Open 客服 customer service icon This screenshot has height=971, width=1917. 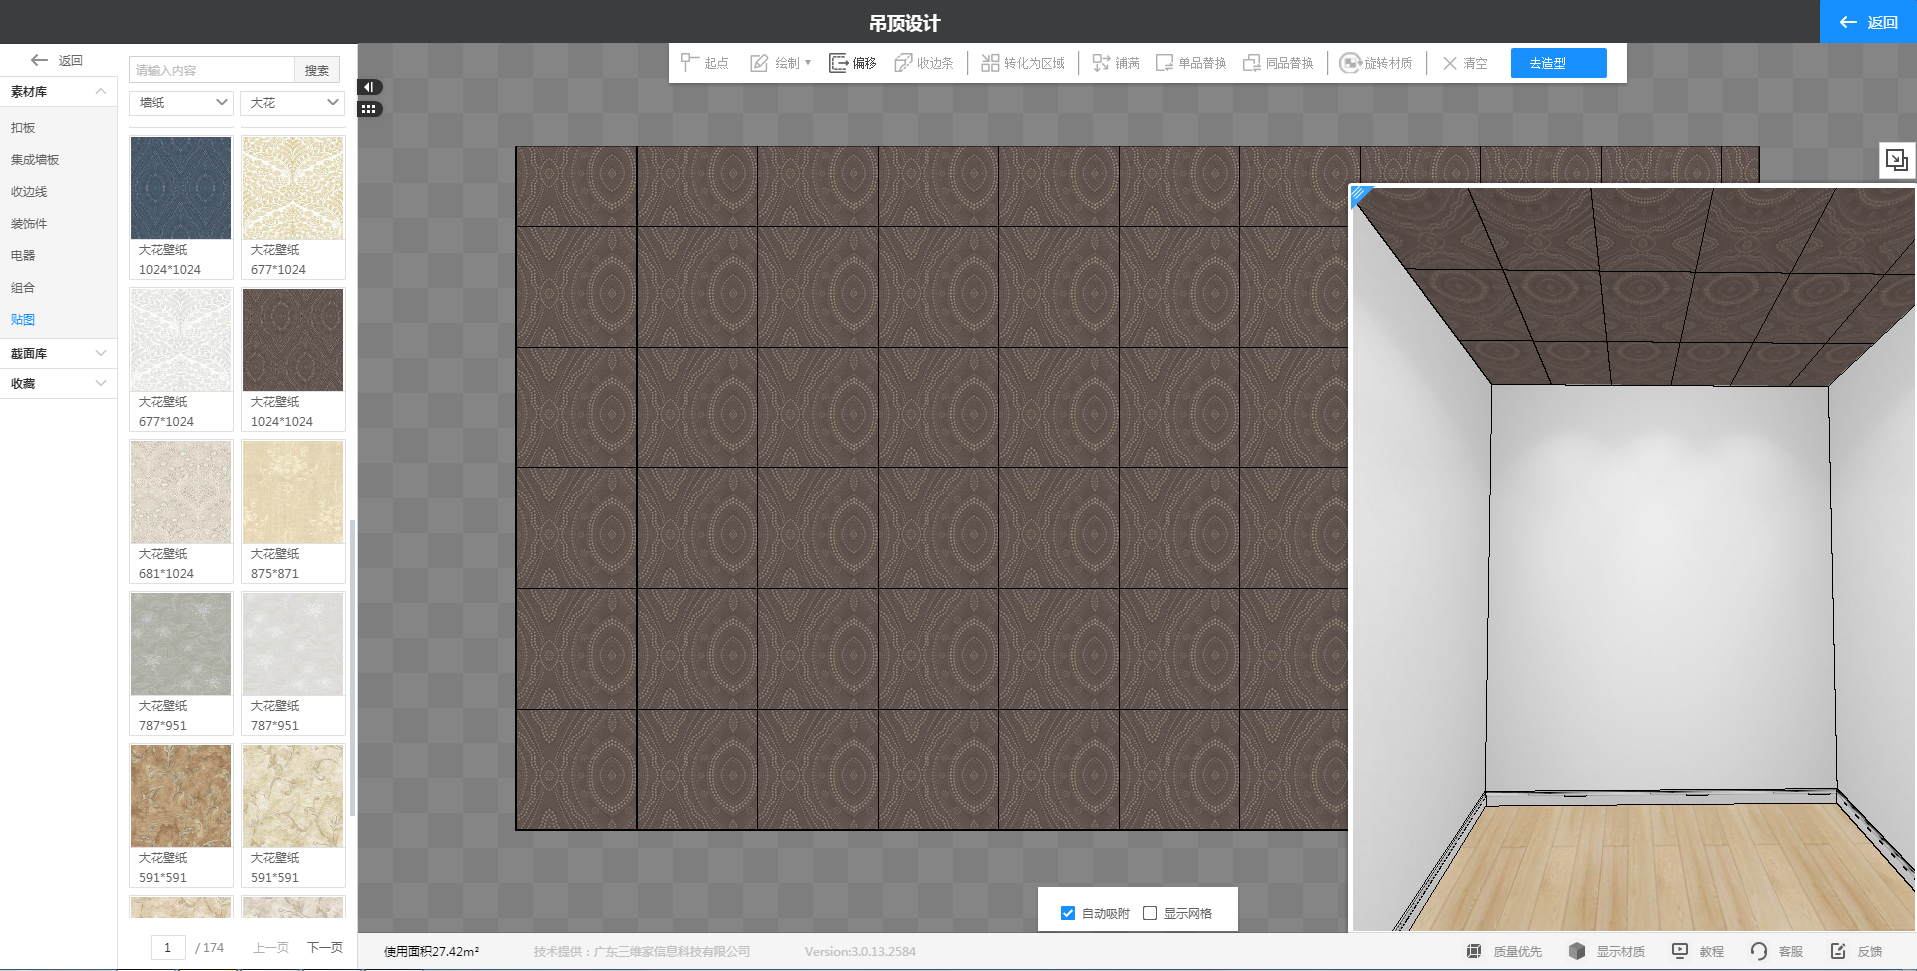1759,951
